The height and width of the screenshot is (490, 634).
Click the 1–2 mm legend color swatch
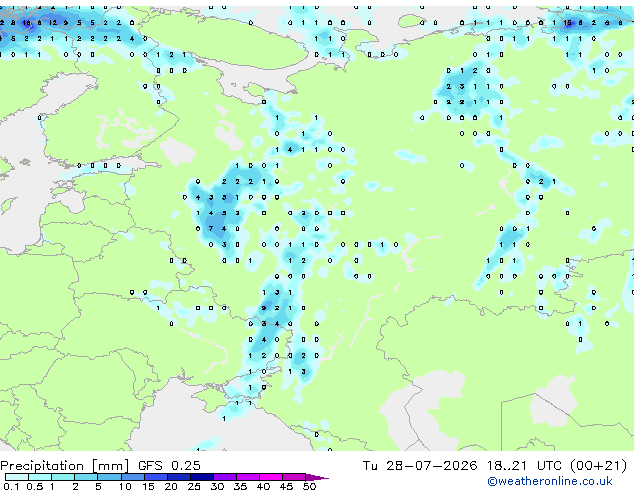pos(63,477)
